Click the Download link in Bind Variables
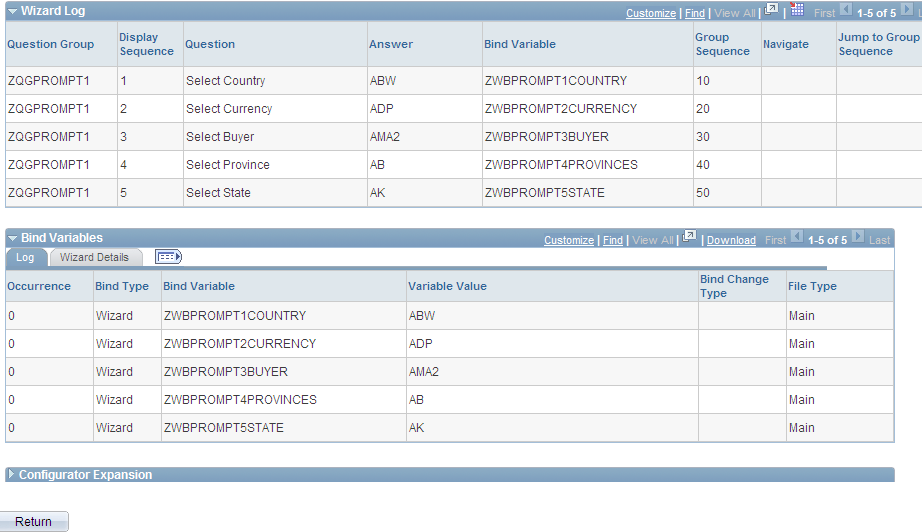Image resolution: width=922 pixels, height=532 pixels. 731,240
